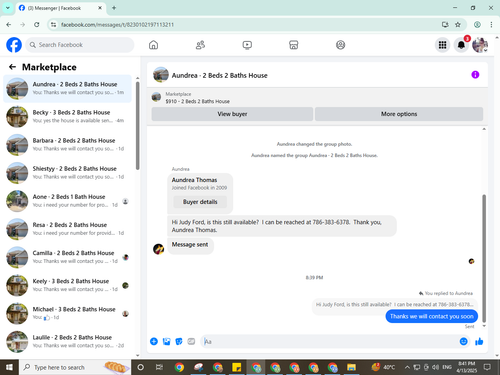Open Laulile - 2 Beds 2 Baths House chat
The image size is (500, 375).
68,341
